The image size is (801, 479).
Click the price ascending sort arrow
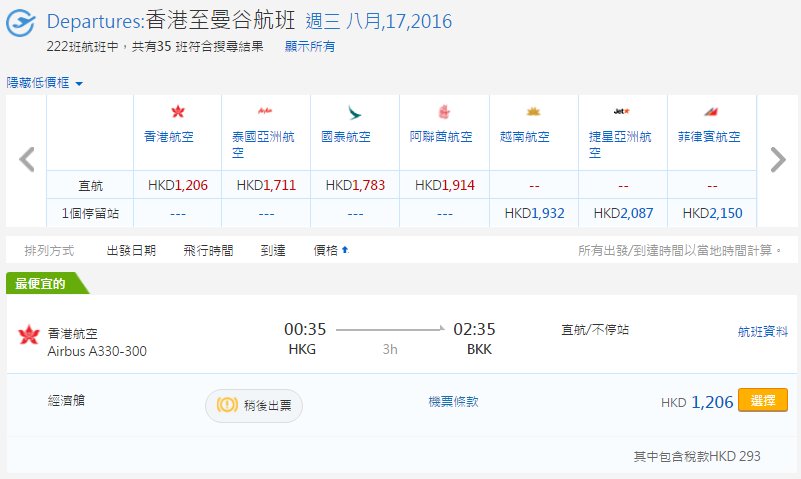point(345,250)
